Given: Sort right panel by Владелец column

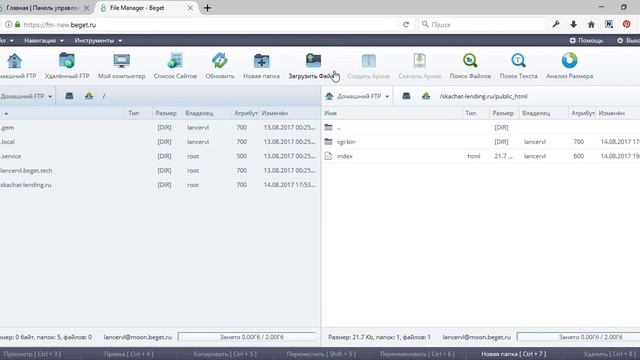Looking at the screenshot, I should (536, 113).
